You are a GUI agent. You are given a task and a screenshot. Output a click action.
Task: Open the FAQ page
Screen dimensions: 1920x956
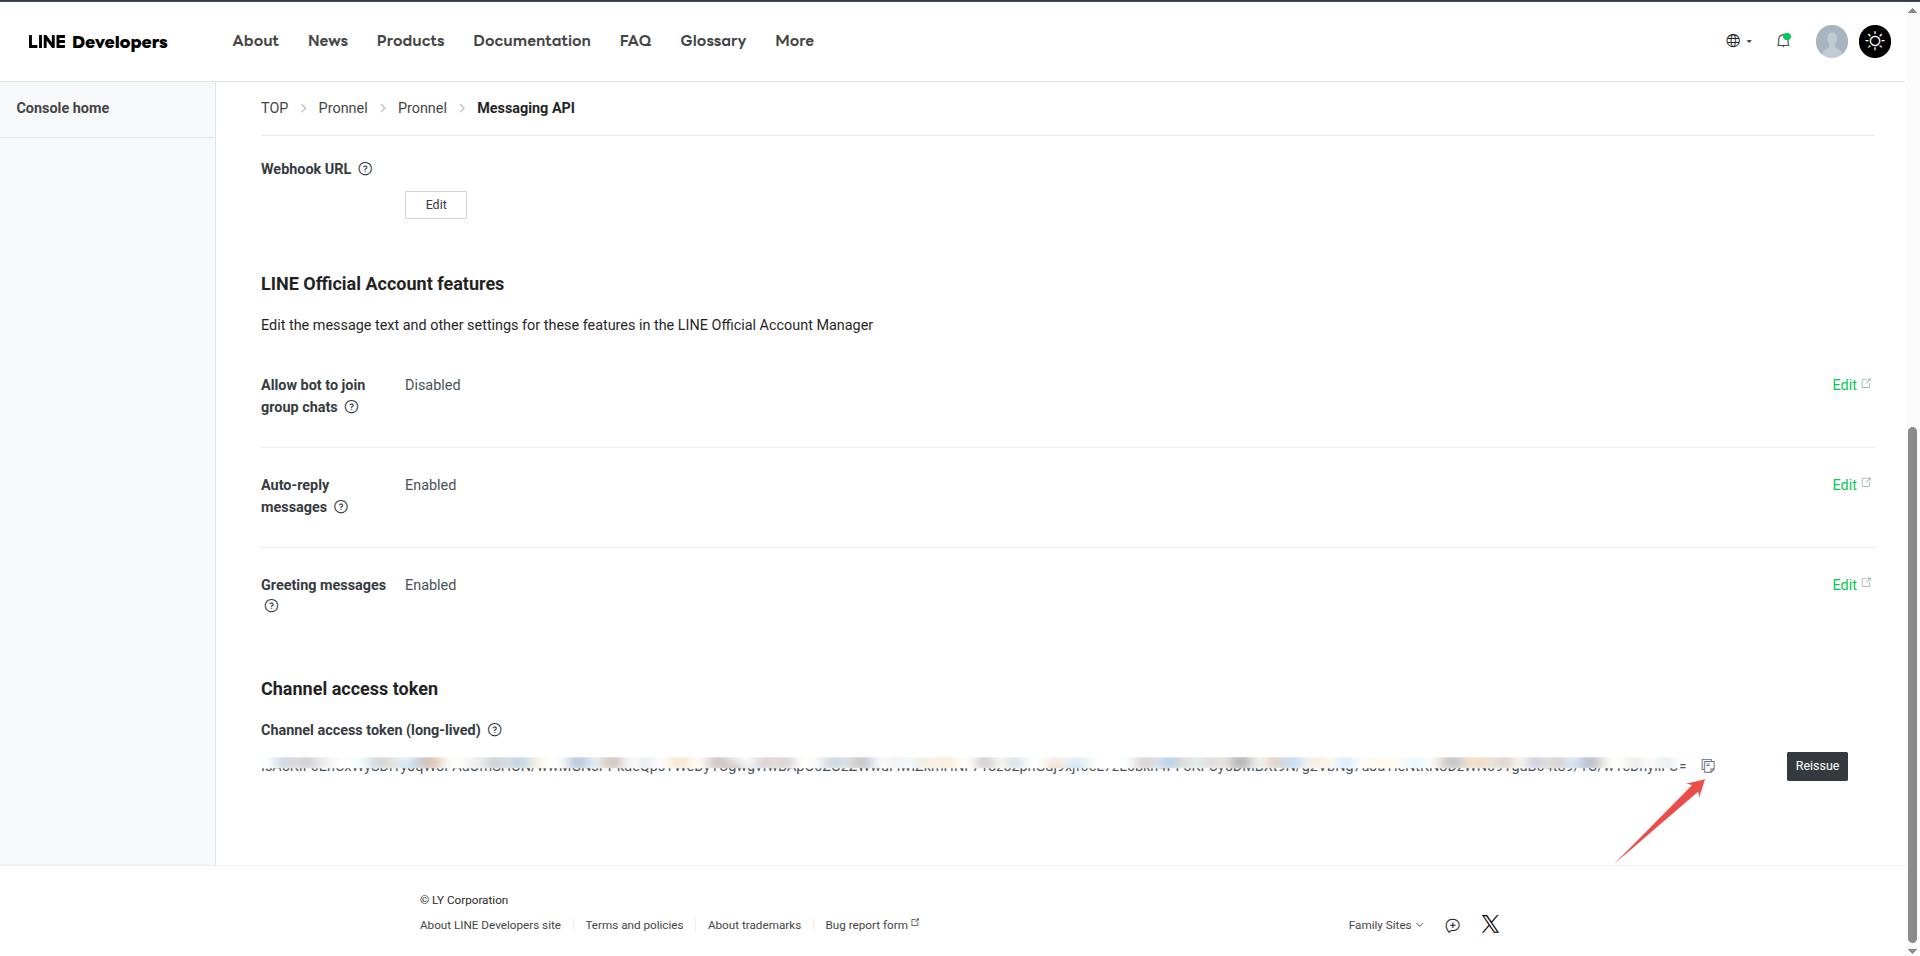click(x=635, y=41)
